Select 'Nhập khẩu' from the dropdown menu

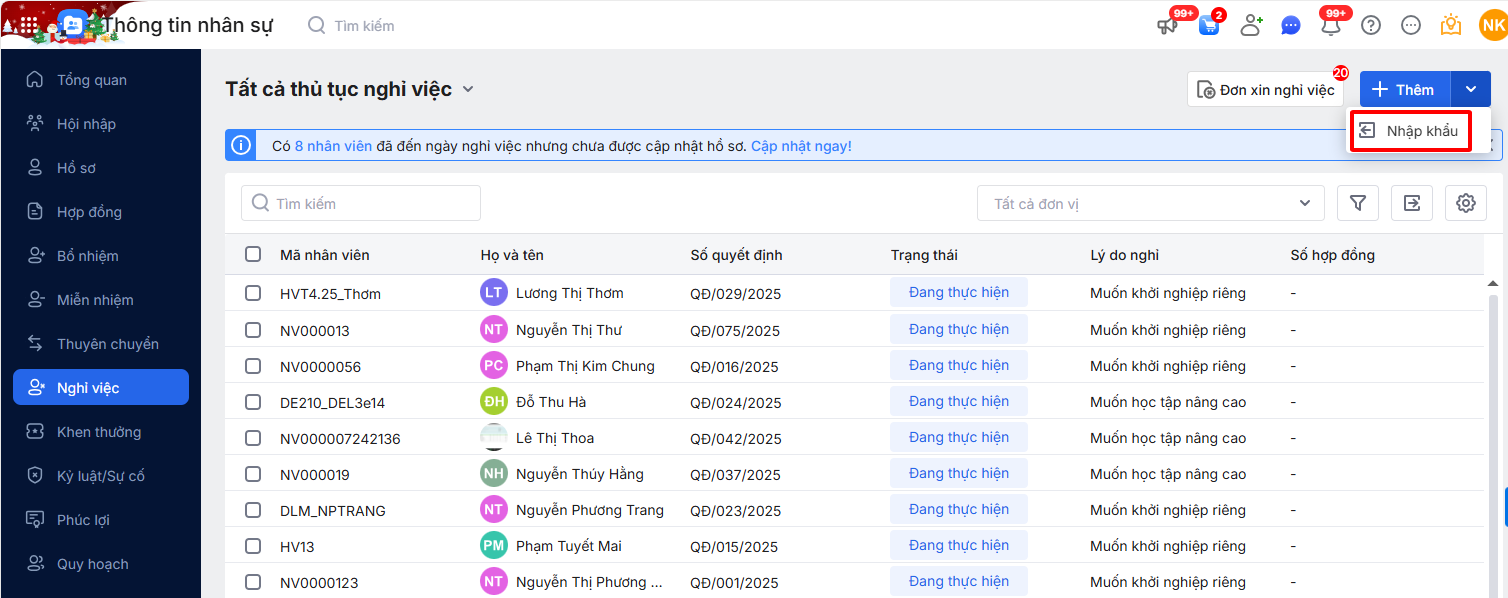[x=1410, y=131]
